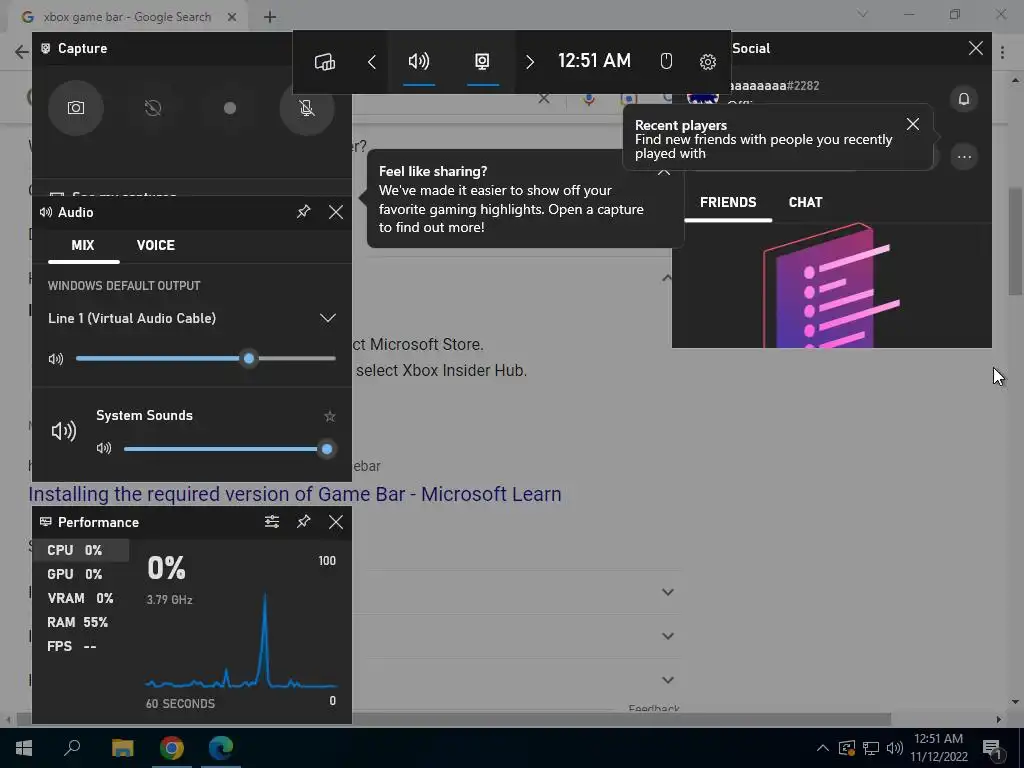Toggle the microphone while recording
Viewport: 1024px width, 768px height.
pos(307,108)
